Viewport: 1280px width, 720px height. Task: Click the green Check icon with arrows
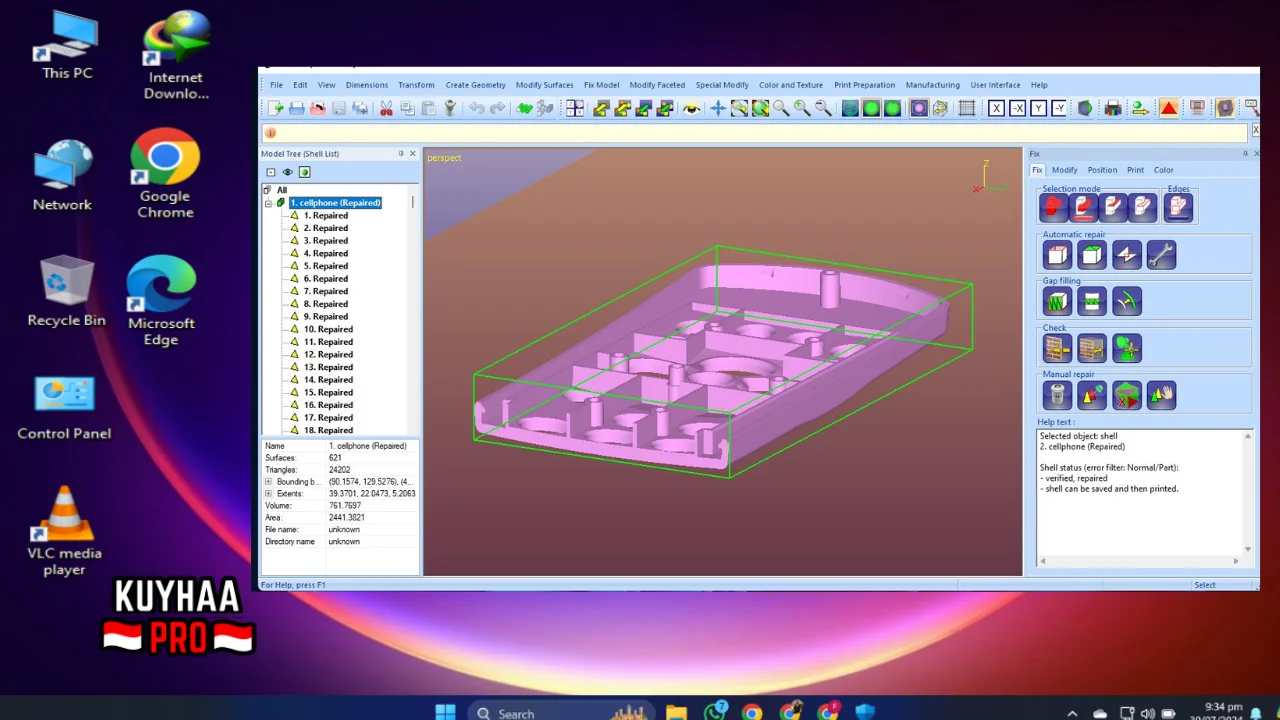(1127, 348)
